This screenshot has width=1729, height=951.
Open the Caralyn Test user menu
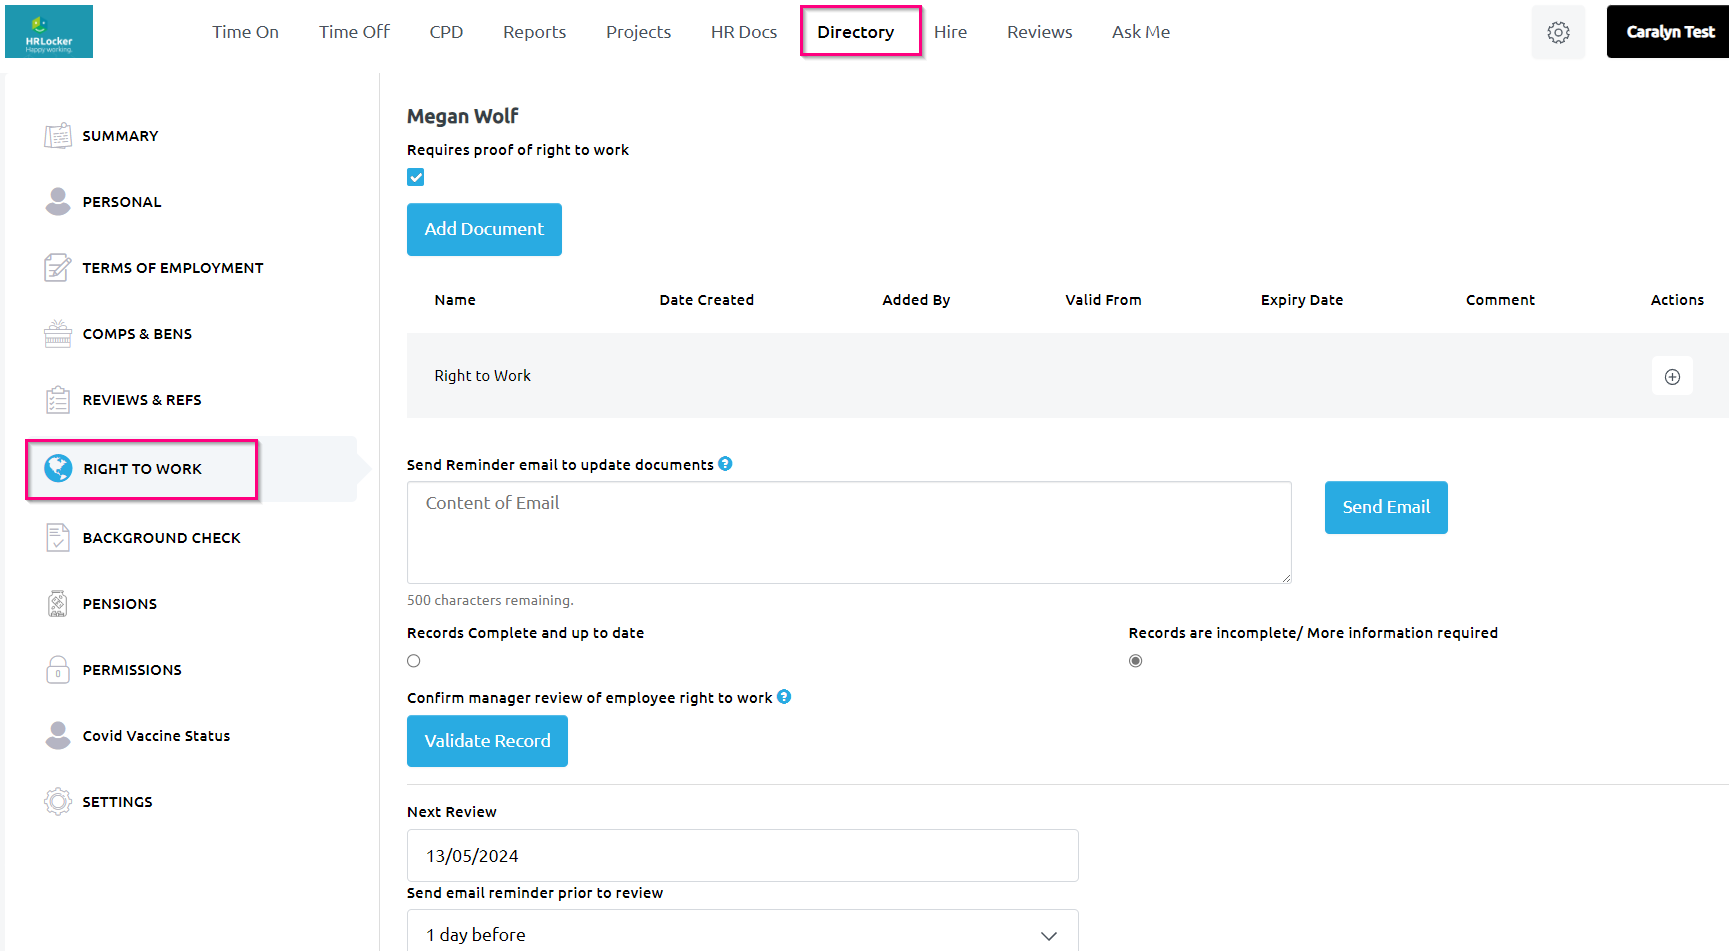pos(1668,32)
